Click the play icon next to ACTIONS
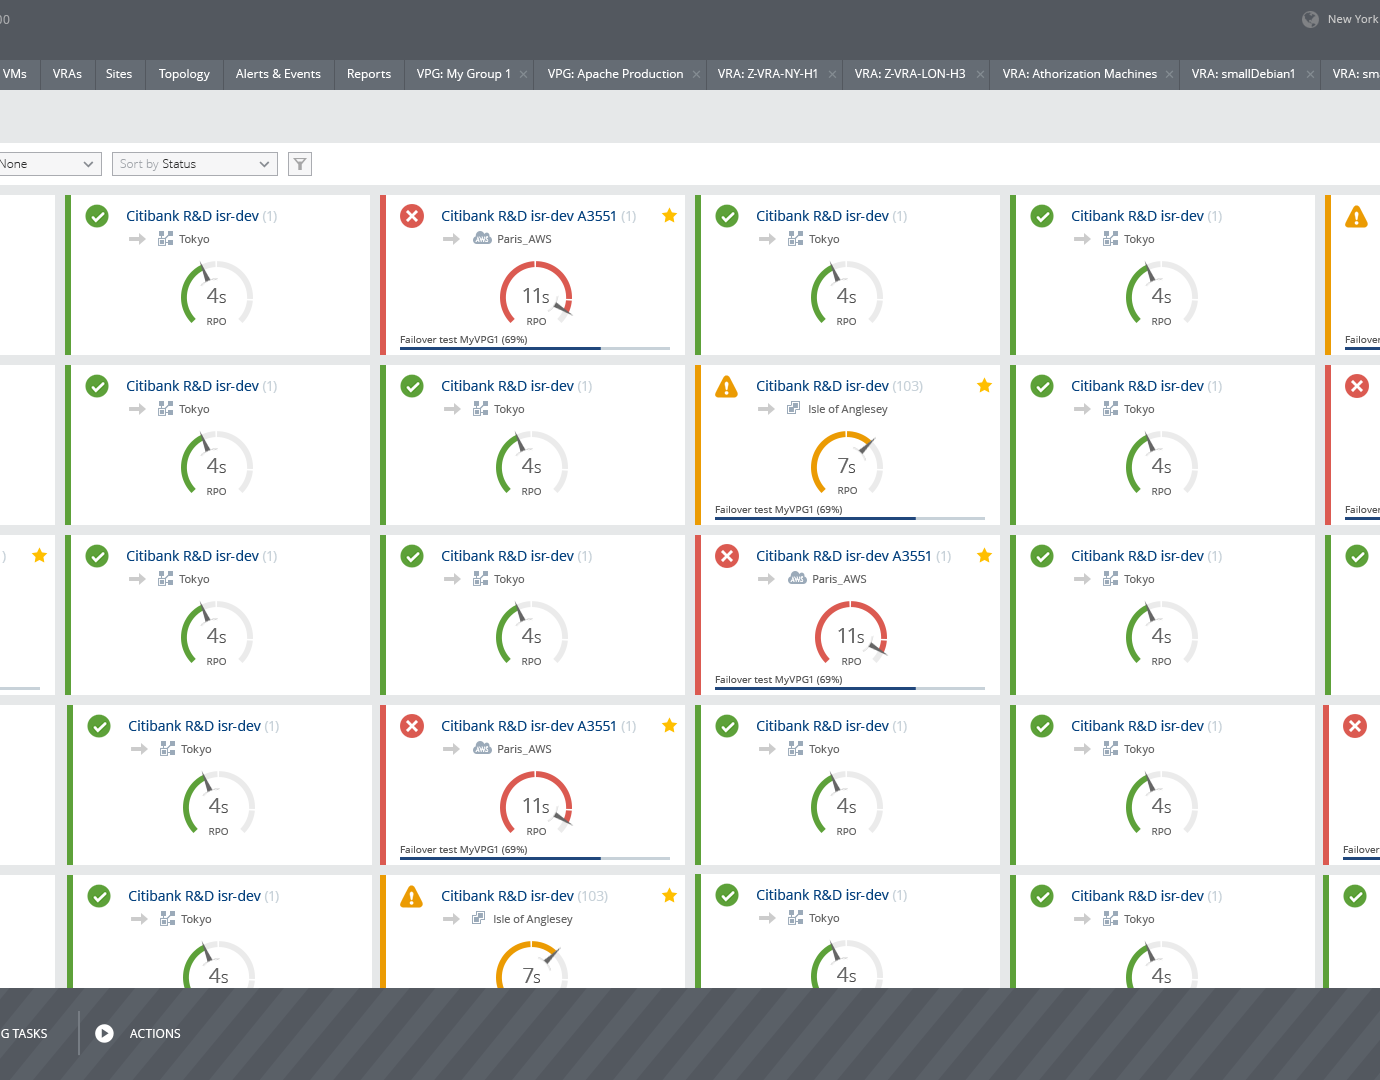1380x1080 pixels. (104, 1033)
